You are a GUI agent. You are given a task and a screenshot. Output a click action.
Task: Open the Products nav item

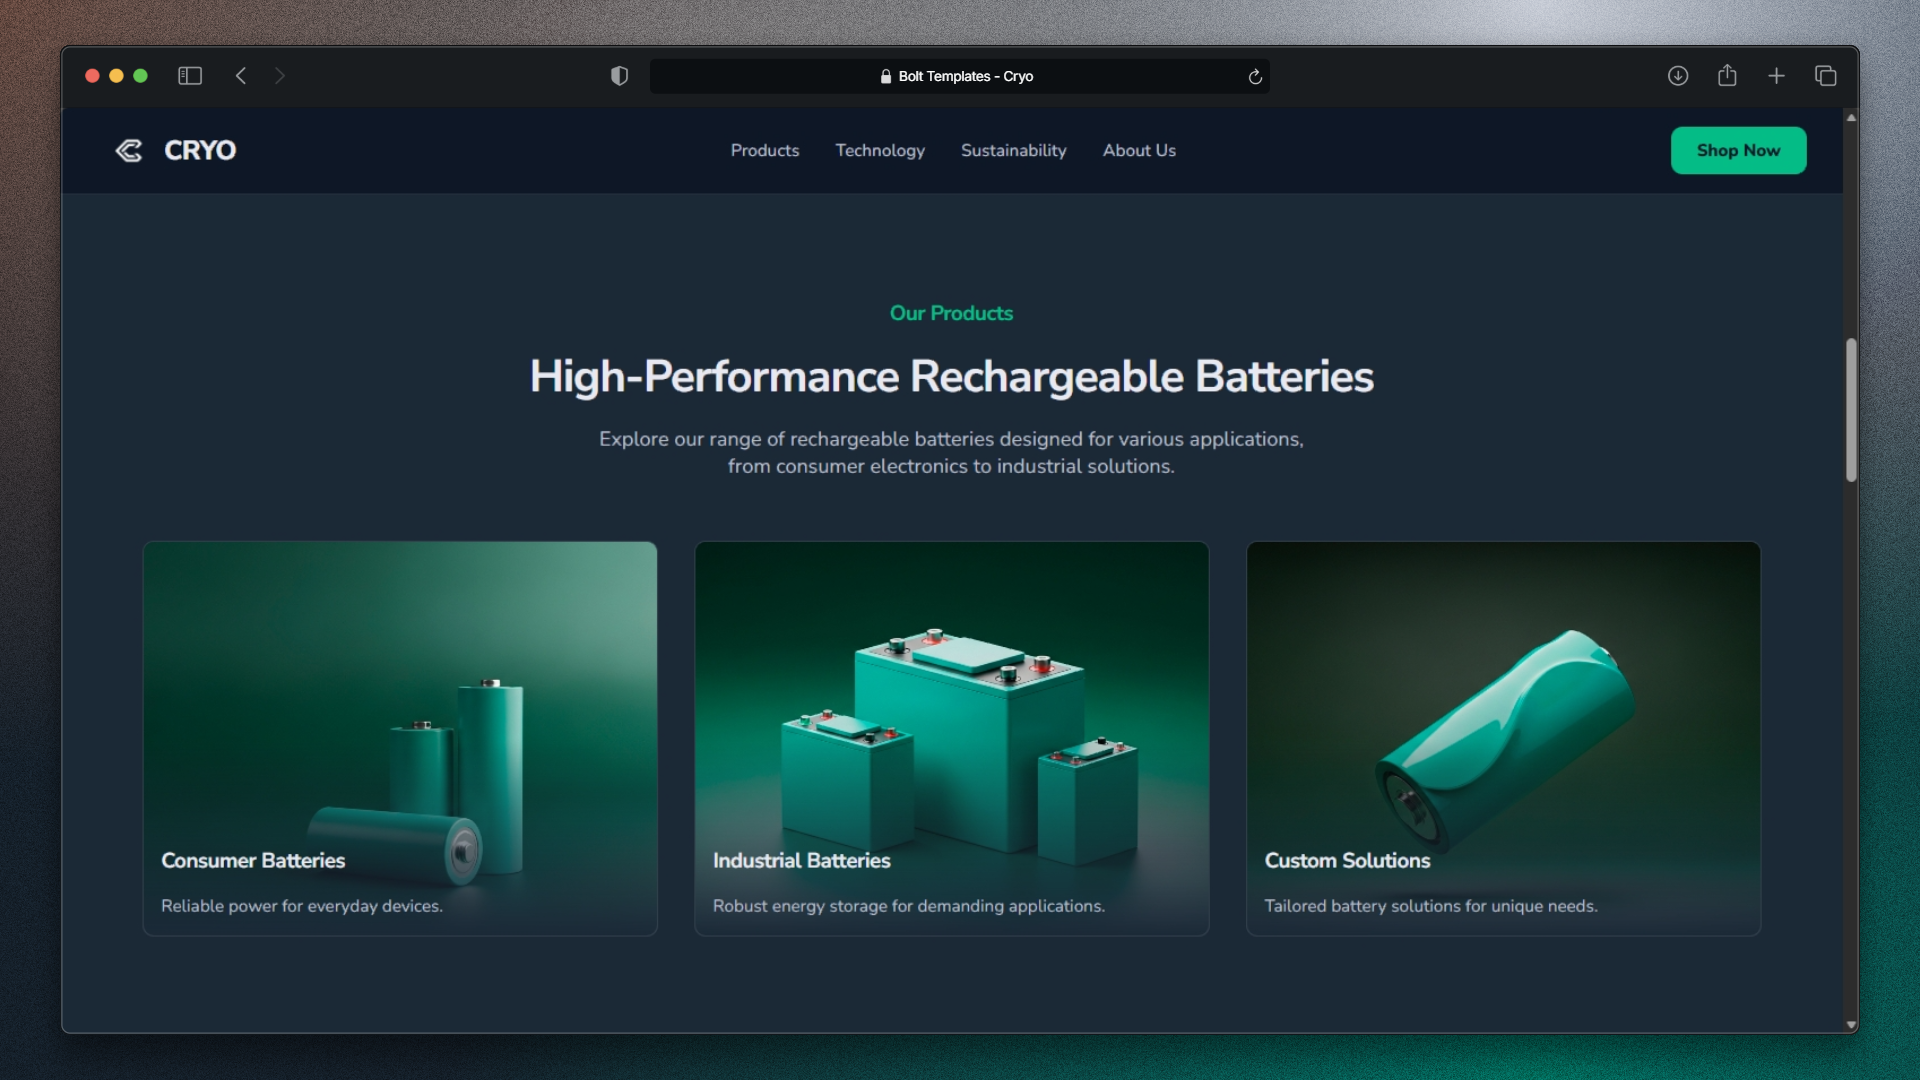pos(764,150)
